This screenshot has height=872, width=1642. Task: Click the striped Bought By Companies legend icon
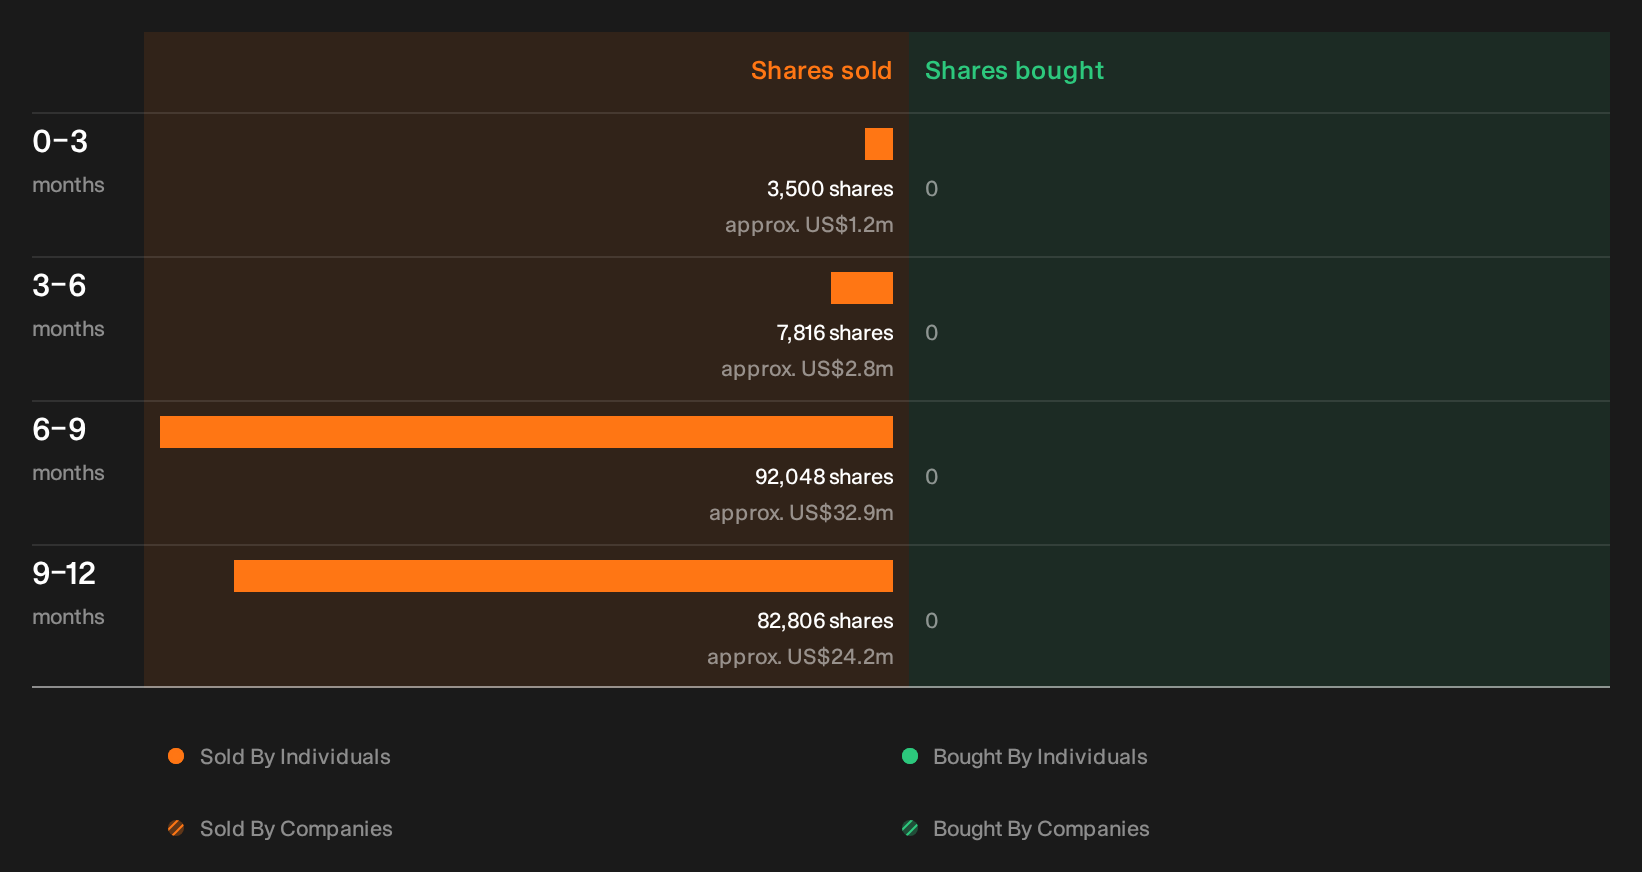pyautogui.click(x=910, y=828)
